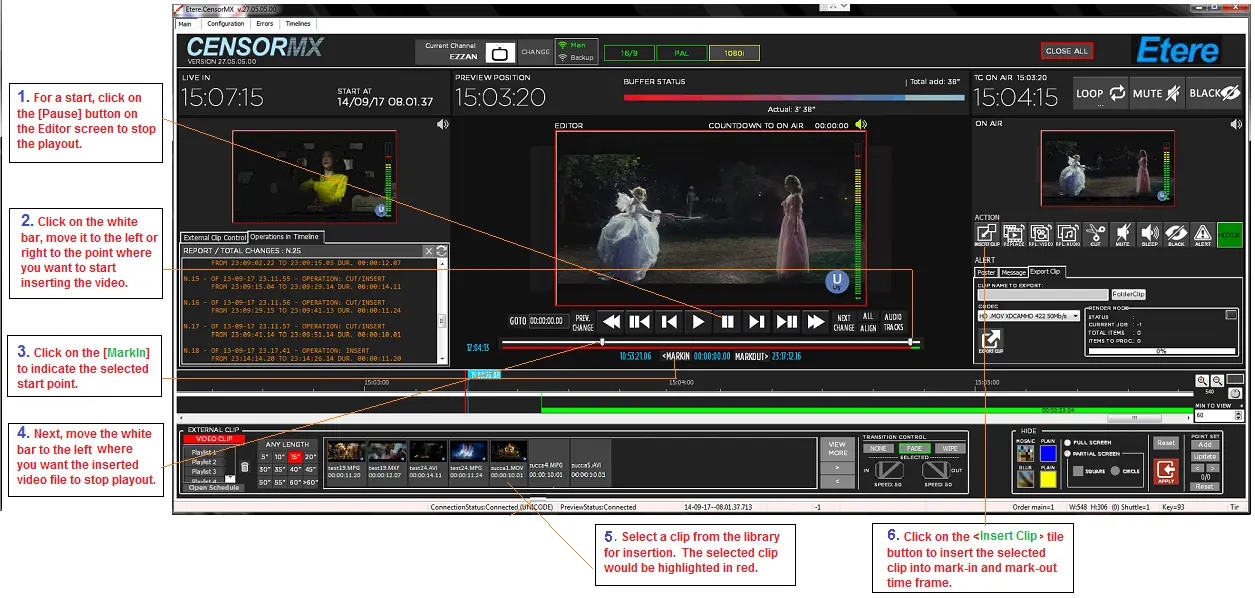Click the Alert triangle action icon
This screenshot has height=598, width=1255.
point(1203,235)
